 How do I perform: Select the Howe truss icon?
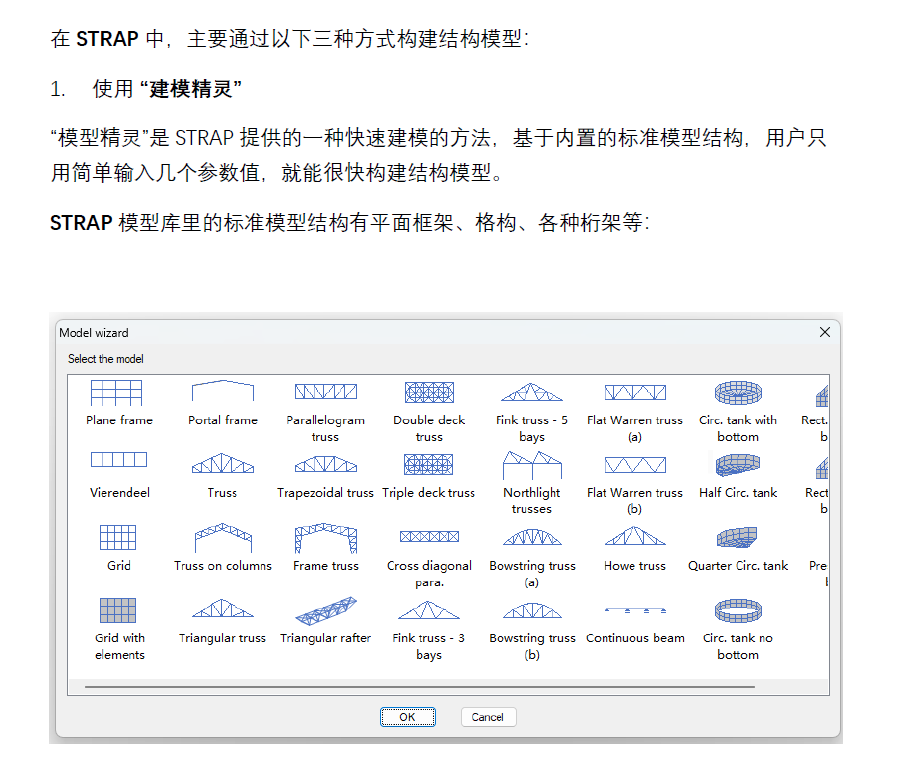click(x=635, y=536)
